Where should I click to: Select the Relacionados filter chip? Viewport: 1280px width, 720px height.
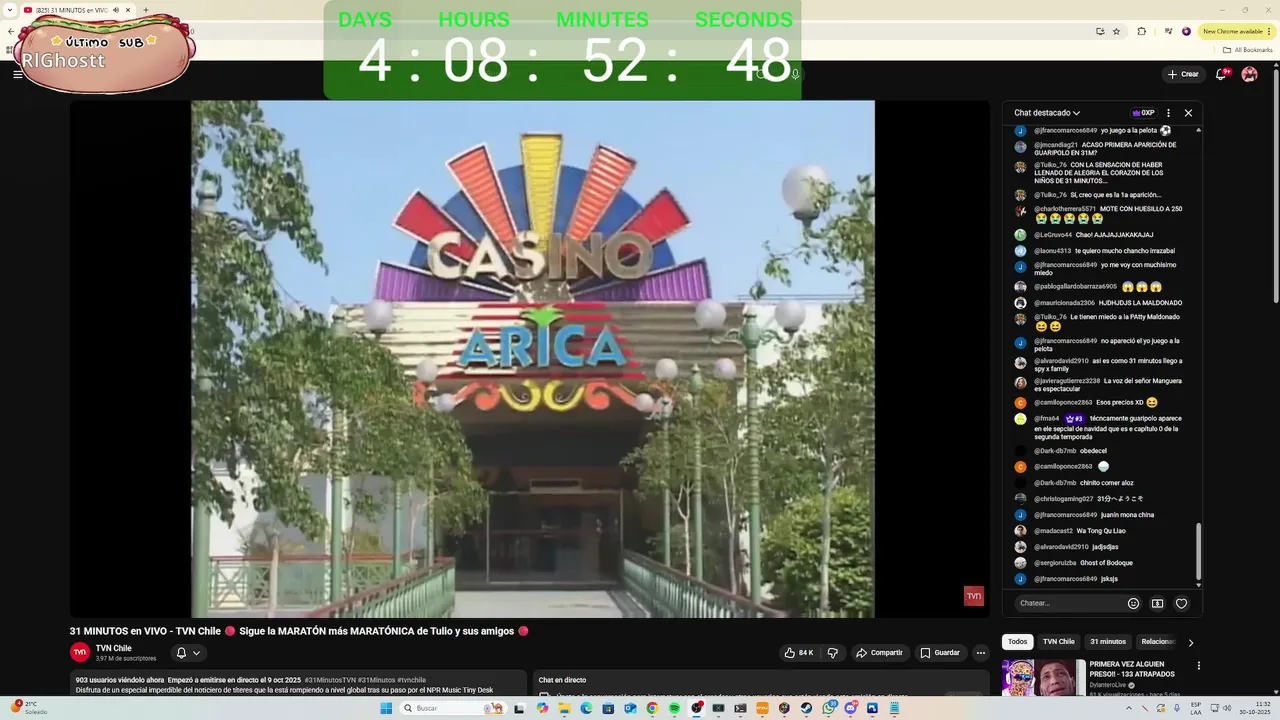(x=1158, y=642)
